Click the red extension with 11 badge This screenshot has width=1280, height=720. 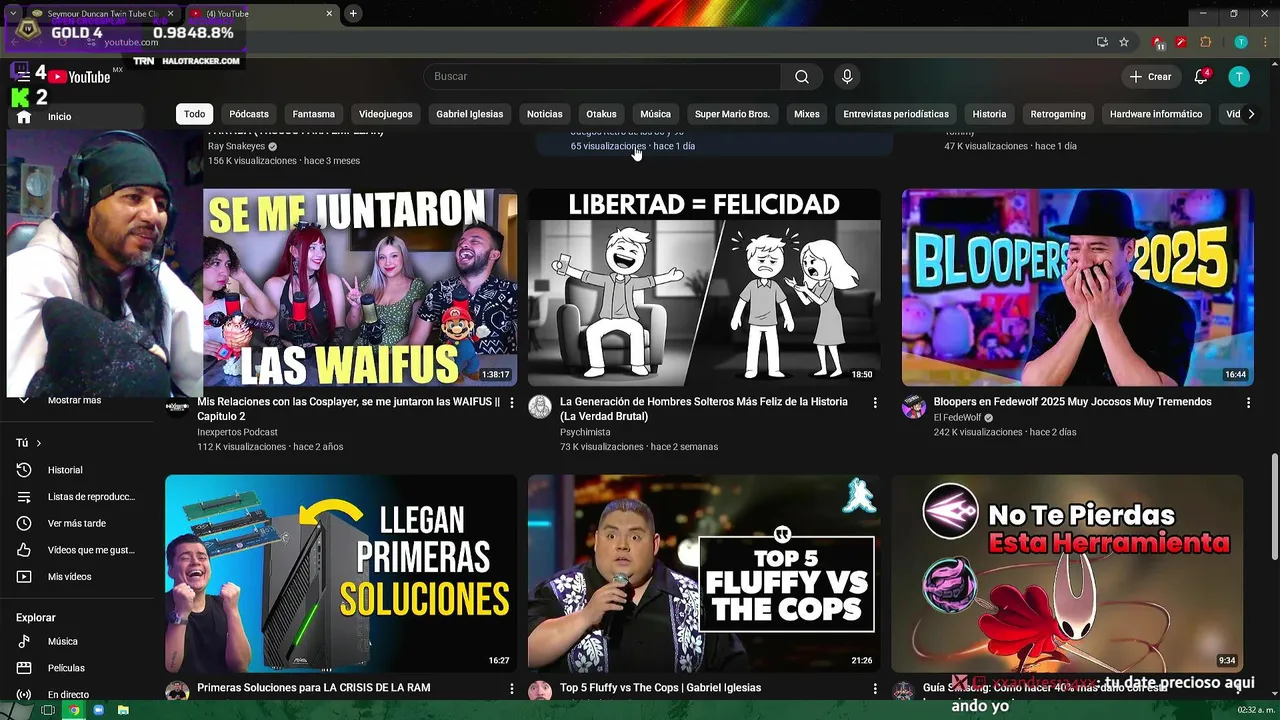[x=1158, y=42]
